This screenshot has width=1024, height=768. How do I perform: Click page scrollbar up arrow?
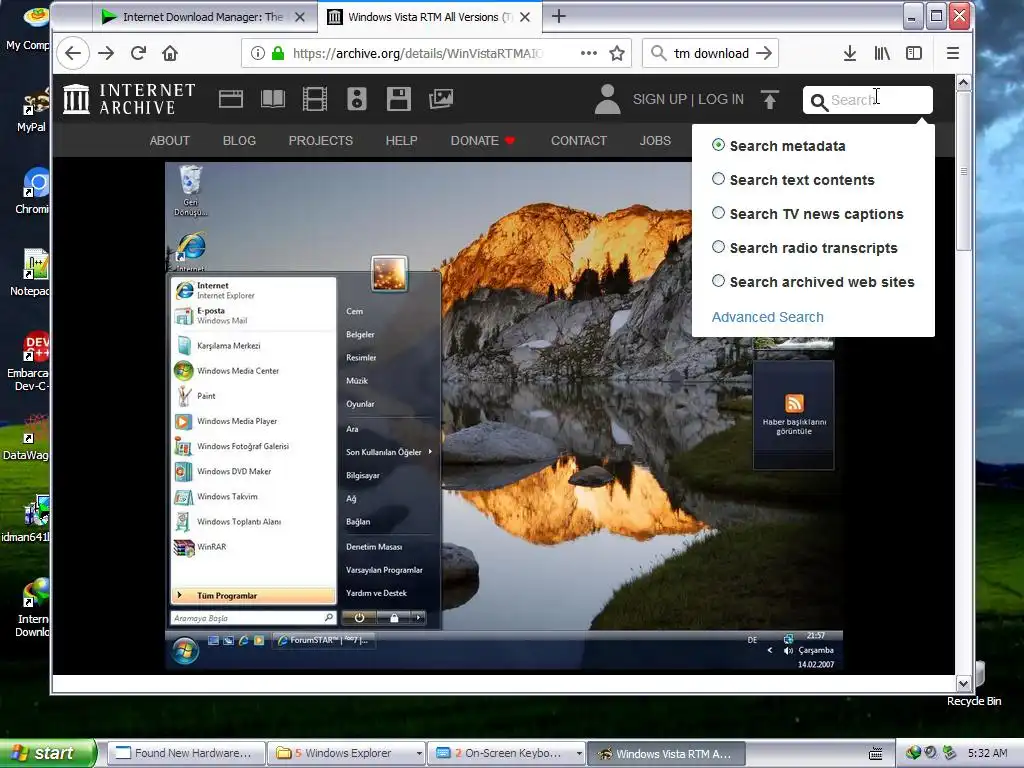(x=963, y=83)
